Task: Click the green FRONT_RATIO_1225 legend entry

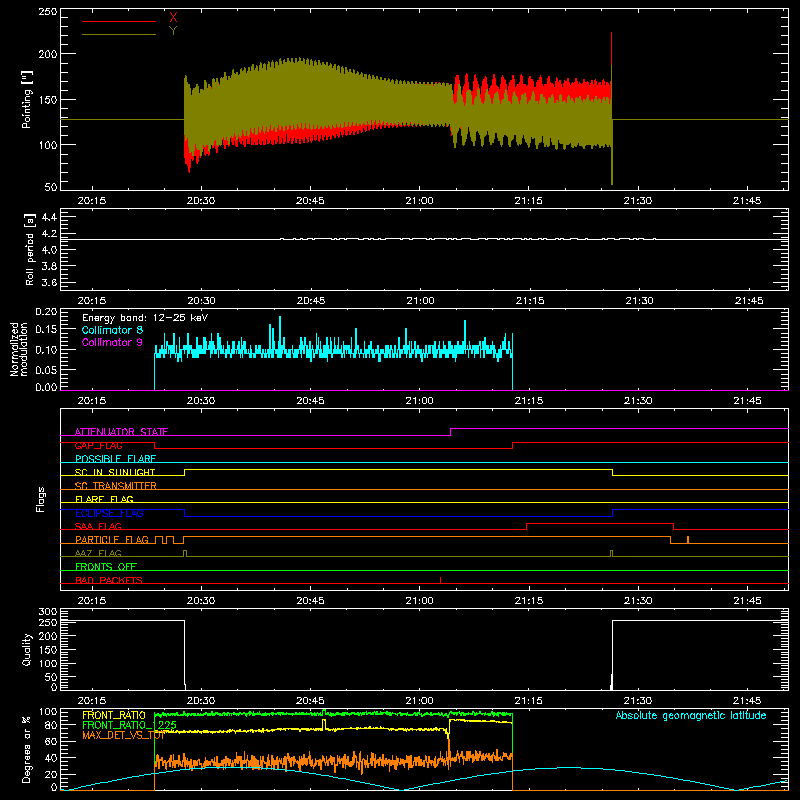Action: pos(129,725)
